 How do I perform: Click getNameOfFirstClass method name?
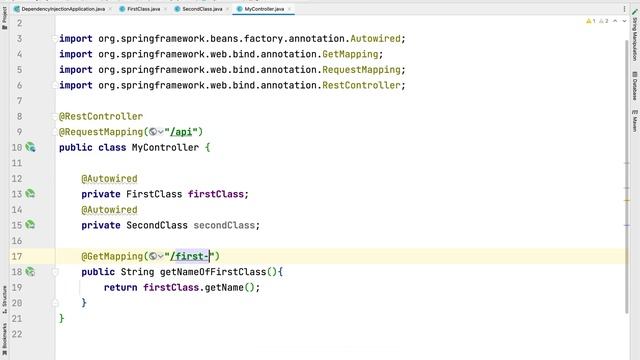coord(213,272)
